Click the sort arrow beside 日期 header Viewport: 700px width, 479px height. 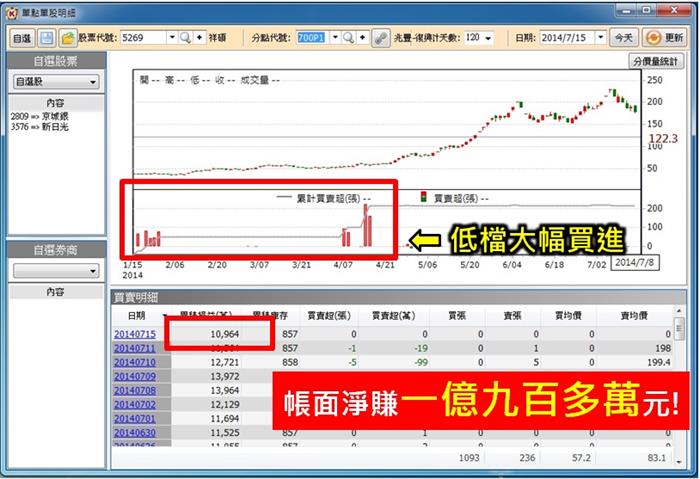click(165, 316)
